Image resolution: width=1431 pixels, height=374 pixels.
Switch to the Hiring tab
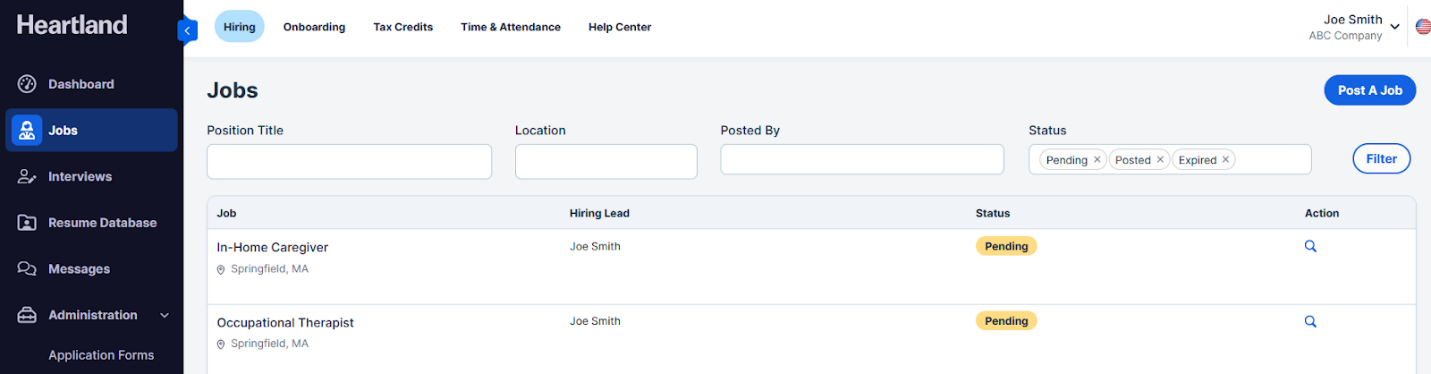240,27
